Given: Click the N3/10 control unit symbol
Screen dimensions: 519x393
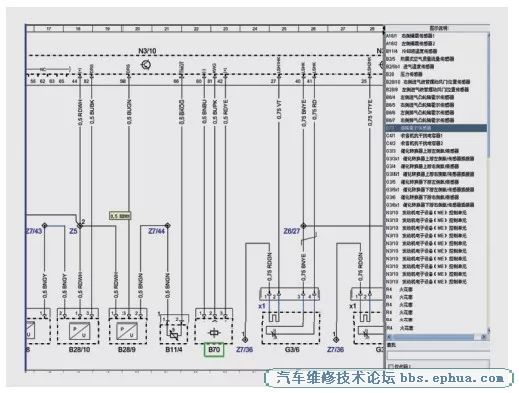Looking at the screenshot, I should (146, 64).
